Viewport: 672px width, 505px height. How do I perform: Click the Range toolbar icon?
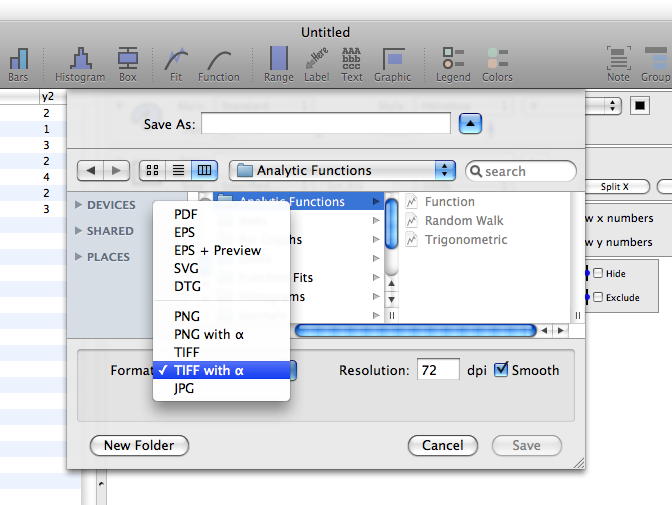tap(279, 60)
